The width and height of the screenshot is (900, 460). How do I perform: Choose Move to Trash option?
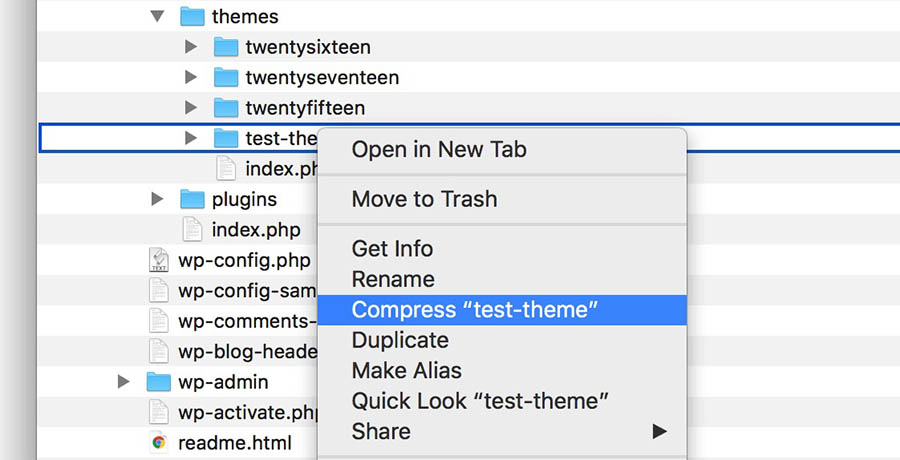(x=424, y=199)
